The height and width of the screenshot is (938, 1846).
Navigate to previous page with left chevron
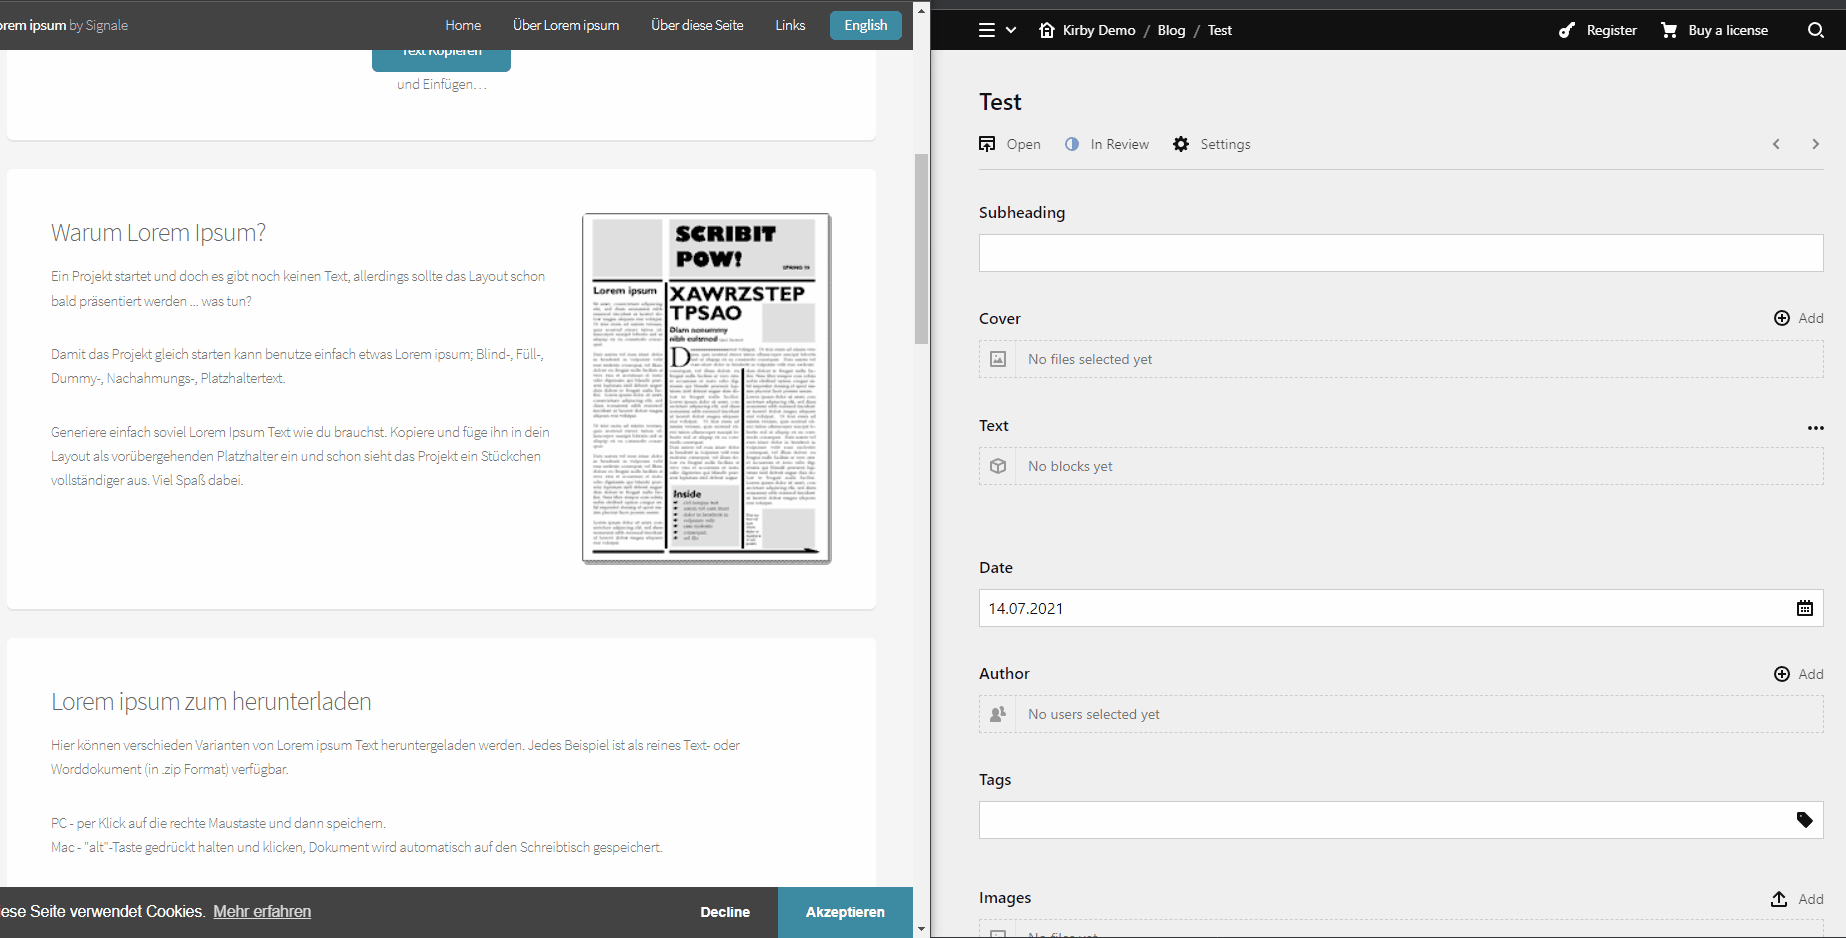[x=1777, y=143]
